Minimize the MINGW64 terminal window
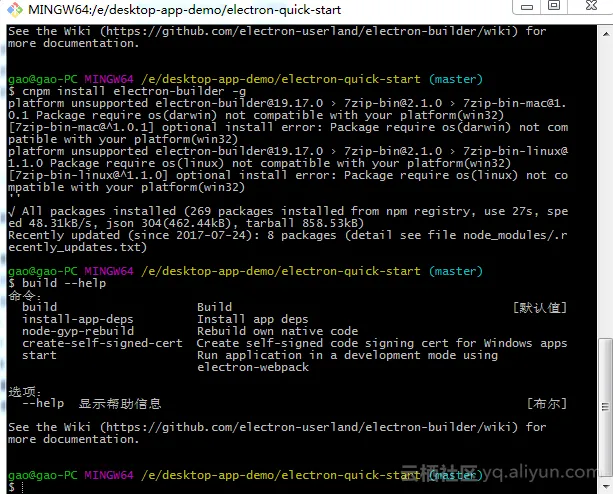This screenshot has height=494, width=613. point(527,7)
